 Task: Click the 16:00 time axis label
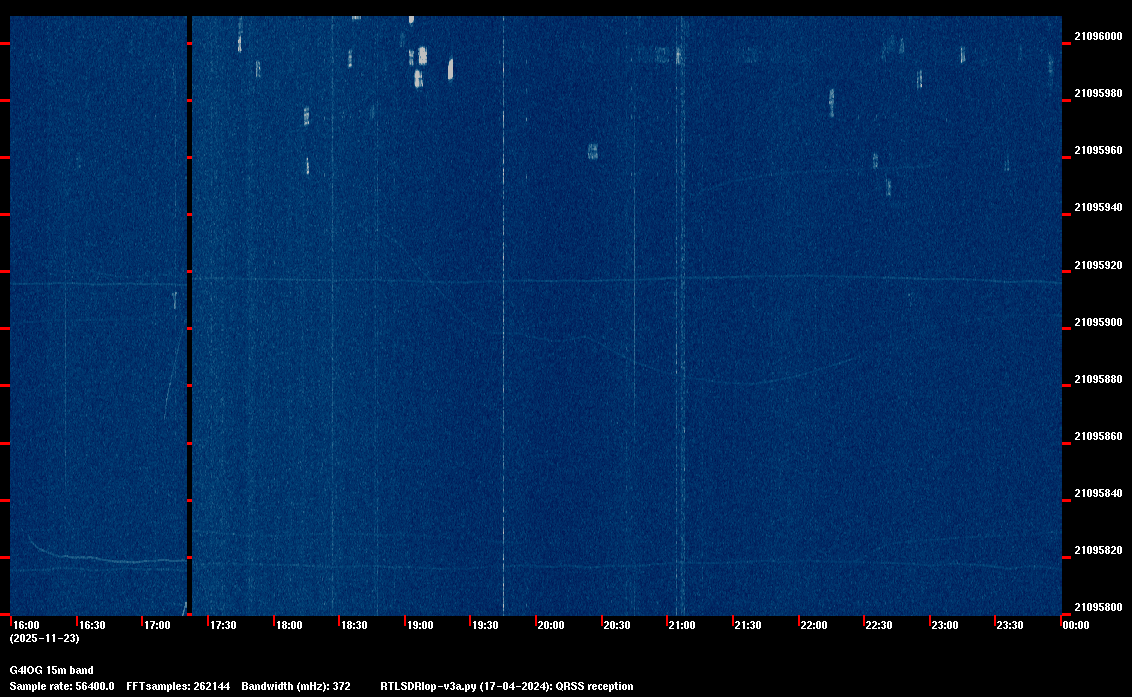pos(27,625)
